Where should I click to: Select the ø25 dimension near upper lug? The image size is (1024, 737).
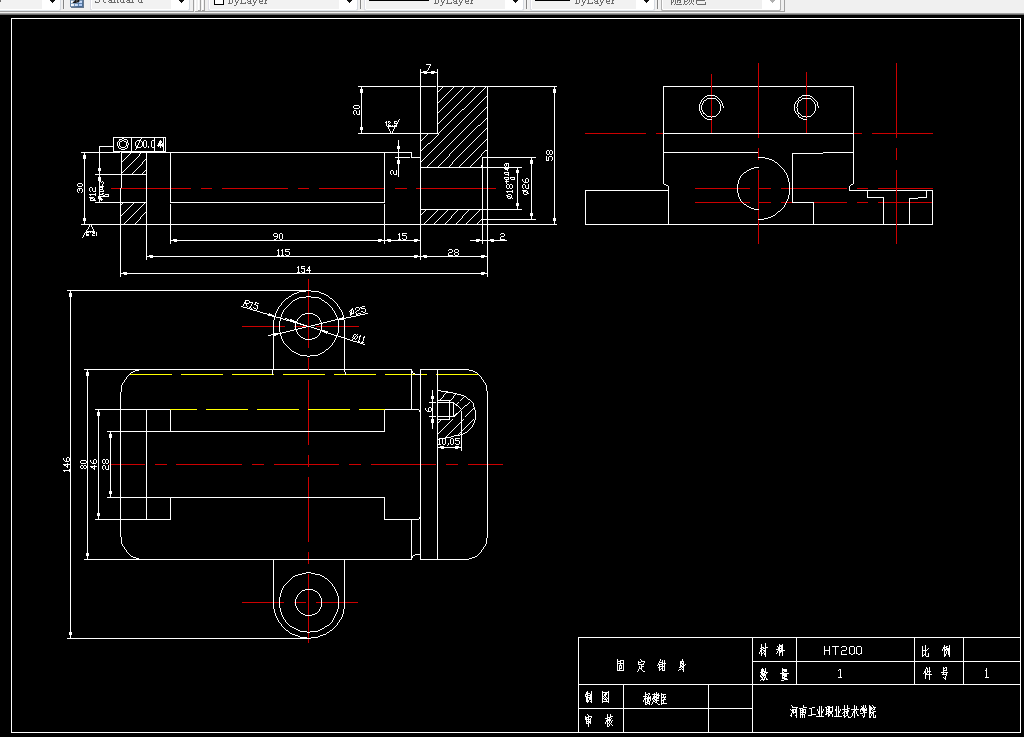point(358,311)
